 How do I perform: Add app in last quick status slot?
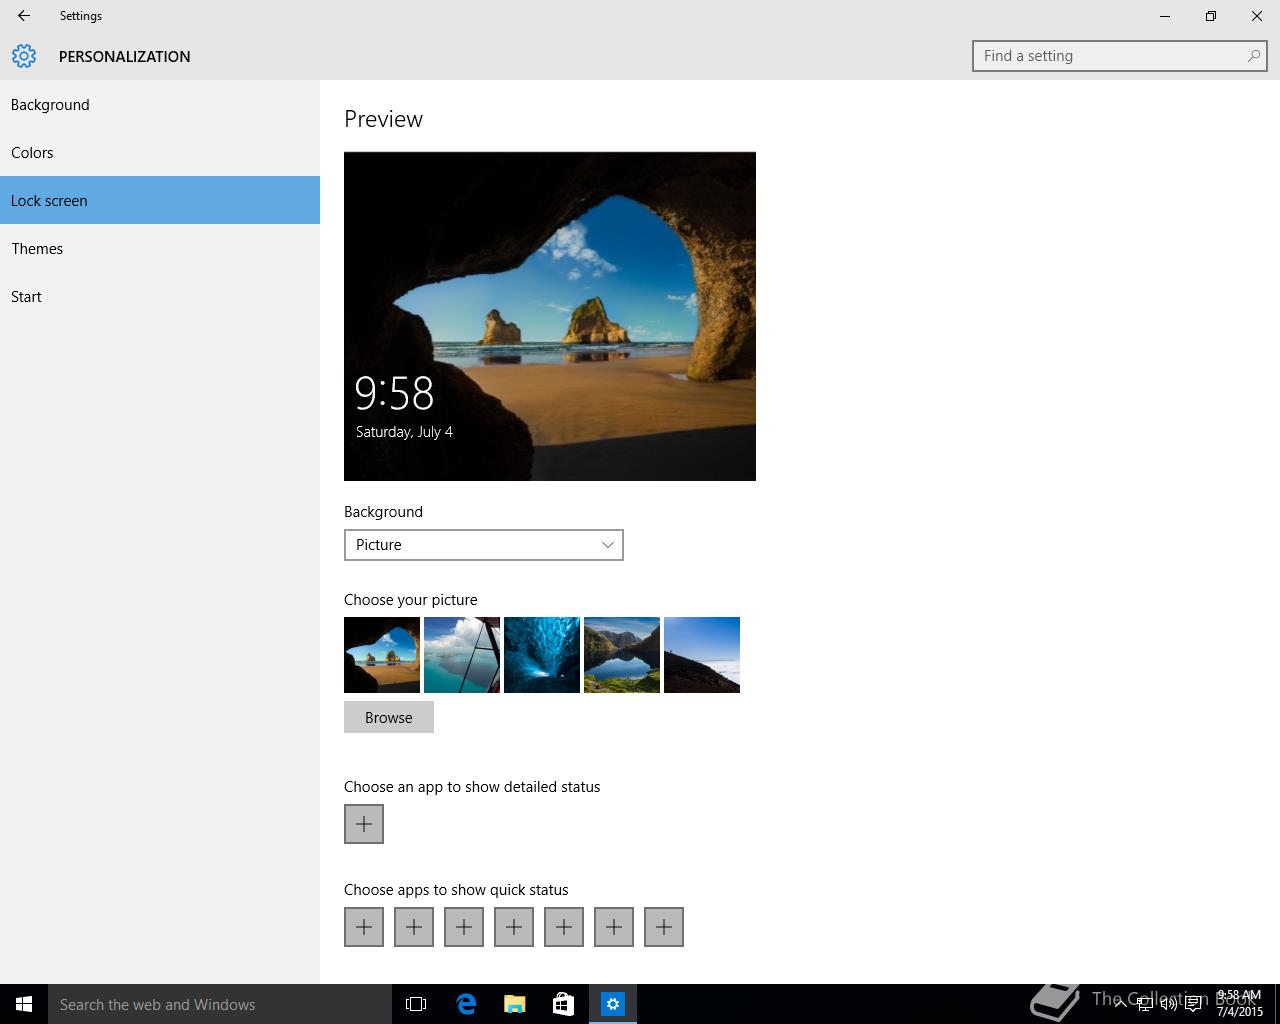(664, 927)
